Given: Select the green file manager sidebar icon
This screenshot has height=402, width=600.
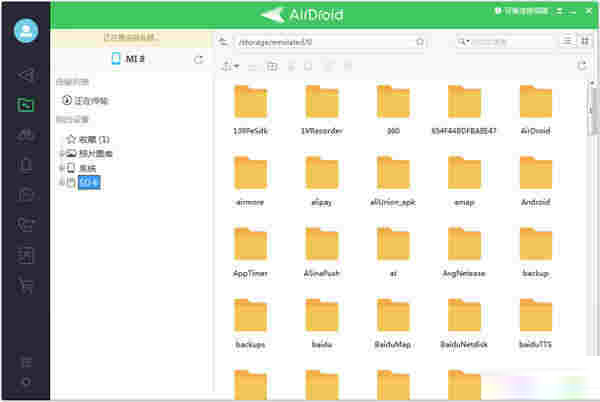Looking at the screenshot, I should coord(26,105).
